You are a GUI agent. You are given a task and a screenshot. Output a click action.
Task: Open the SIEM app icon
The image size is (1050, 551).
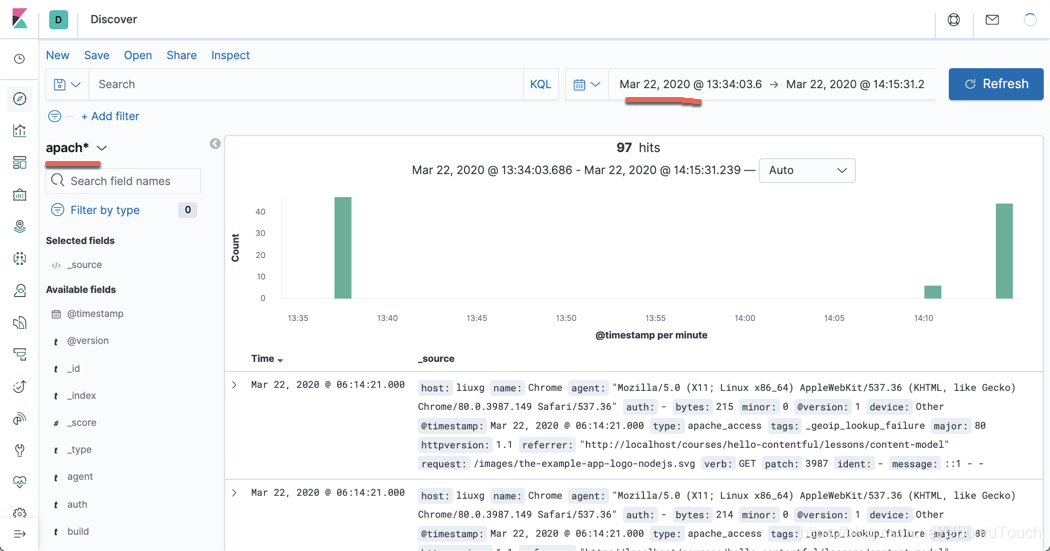click(x=19, y=418)
